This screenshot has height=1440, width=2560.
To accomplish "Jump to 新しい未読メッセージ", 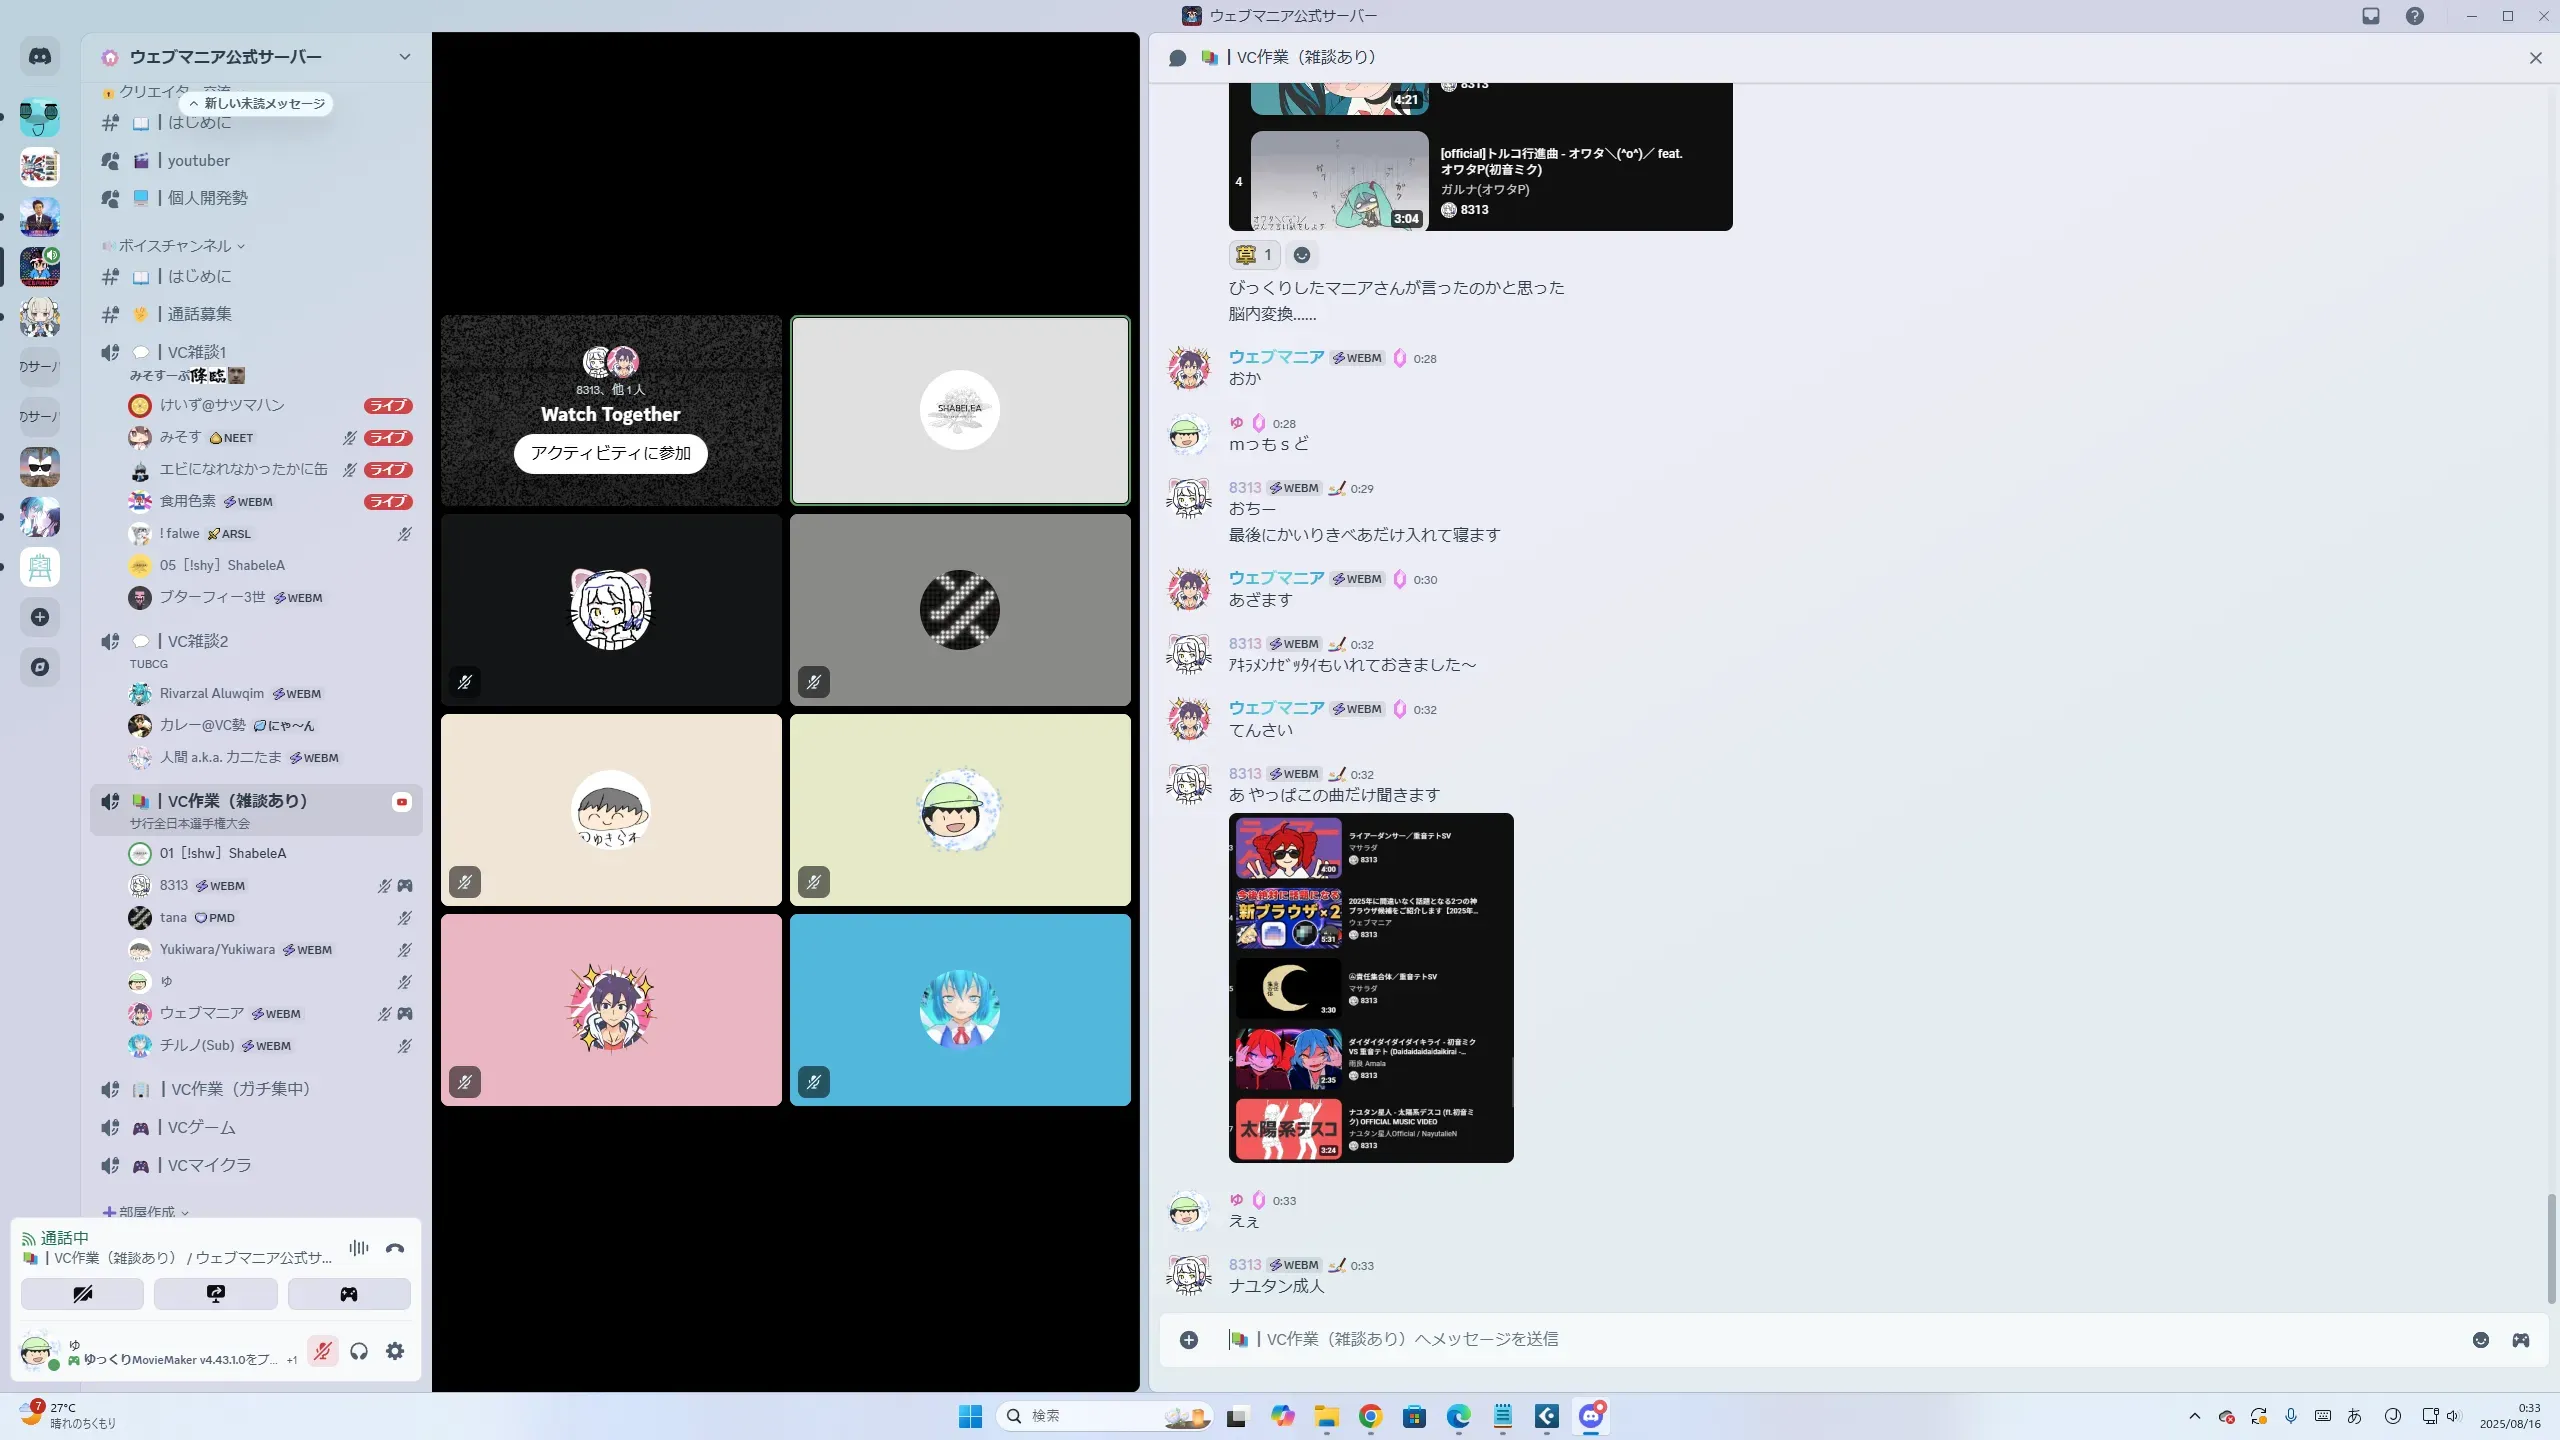I will tap(257, 104).
